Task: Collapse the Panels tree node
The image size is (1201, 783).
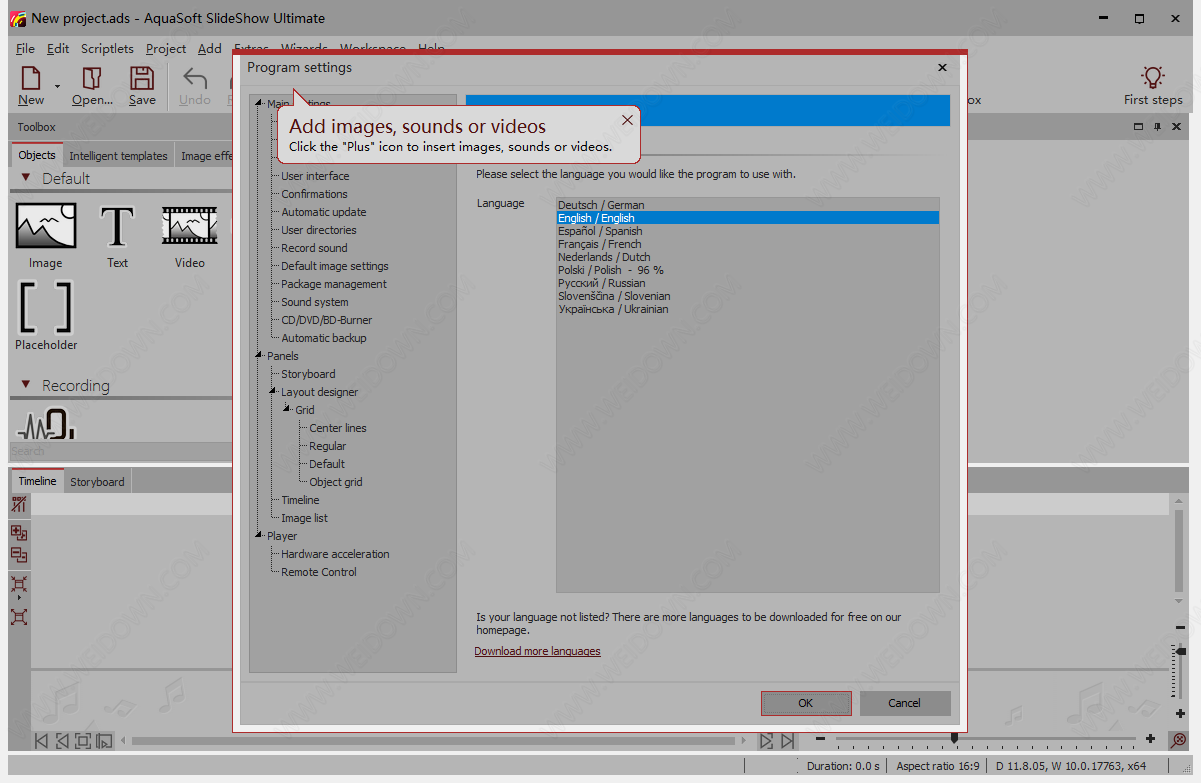Action: click(x=259, y=356)
